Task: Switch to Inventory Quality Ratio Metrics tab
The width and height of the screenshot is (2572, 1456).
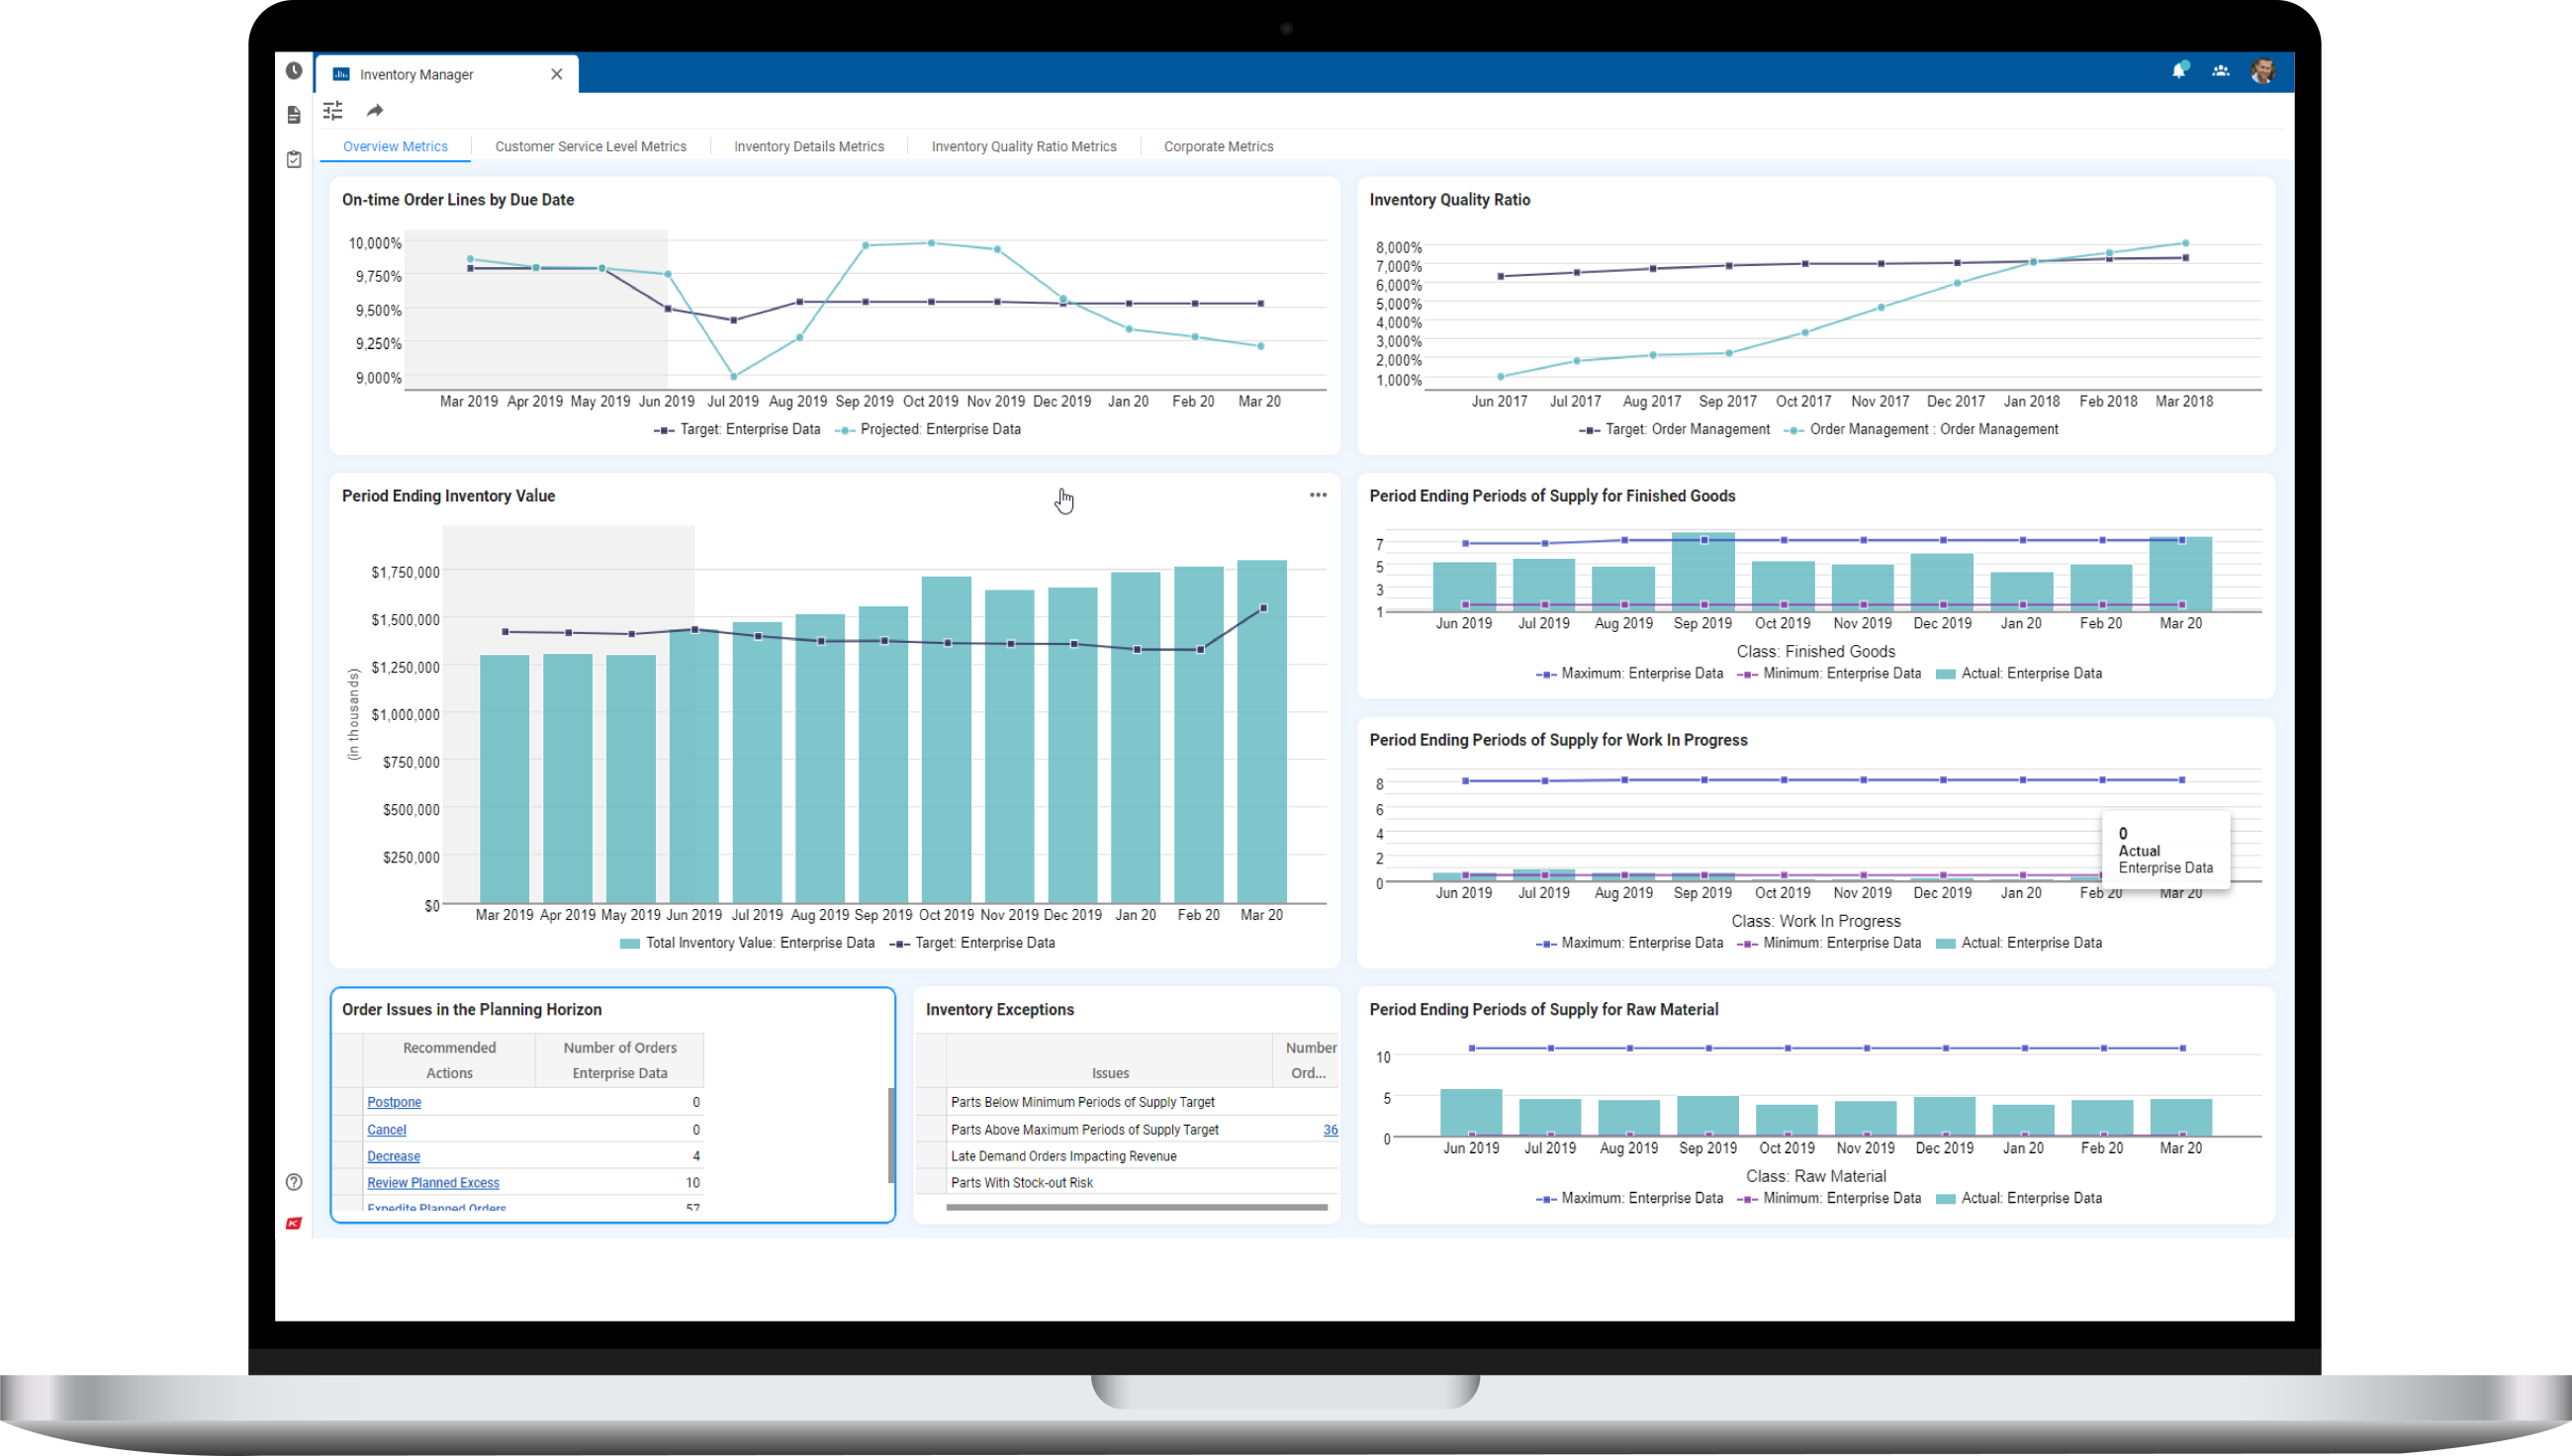Action: [x=1023, y=147]
